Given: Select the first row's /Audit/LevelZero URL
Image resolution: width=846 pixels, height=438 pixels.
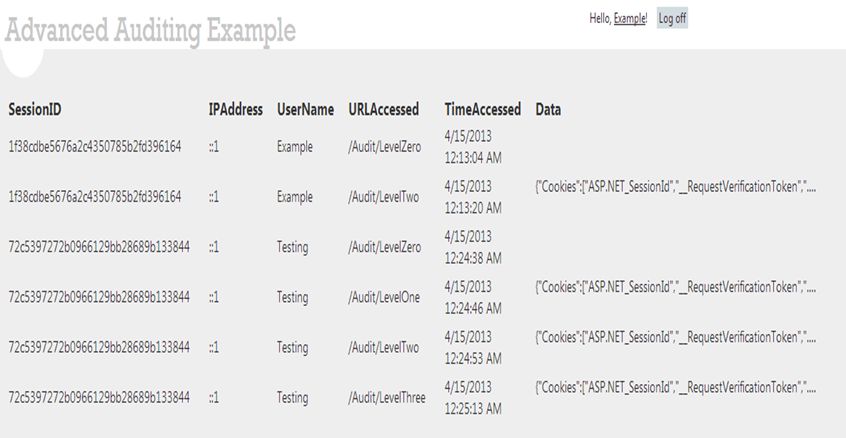Looking at the screenshot, I should pos(384,146).
